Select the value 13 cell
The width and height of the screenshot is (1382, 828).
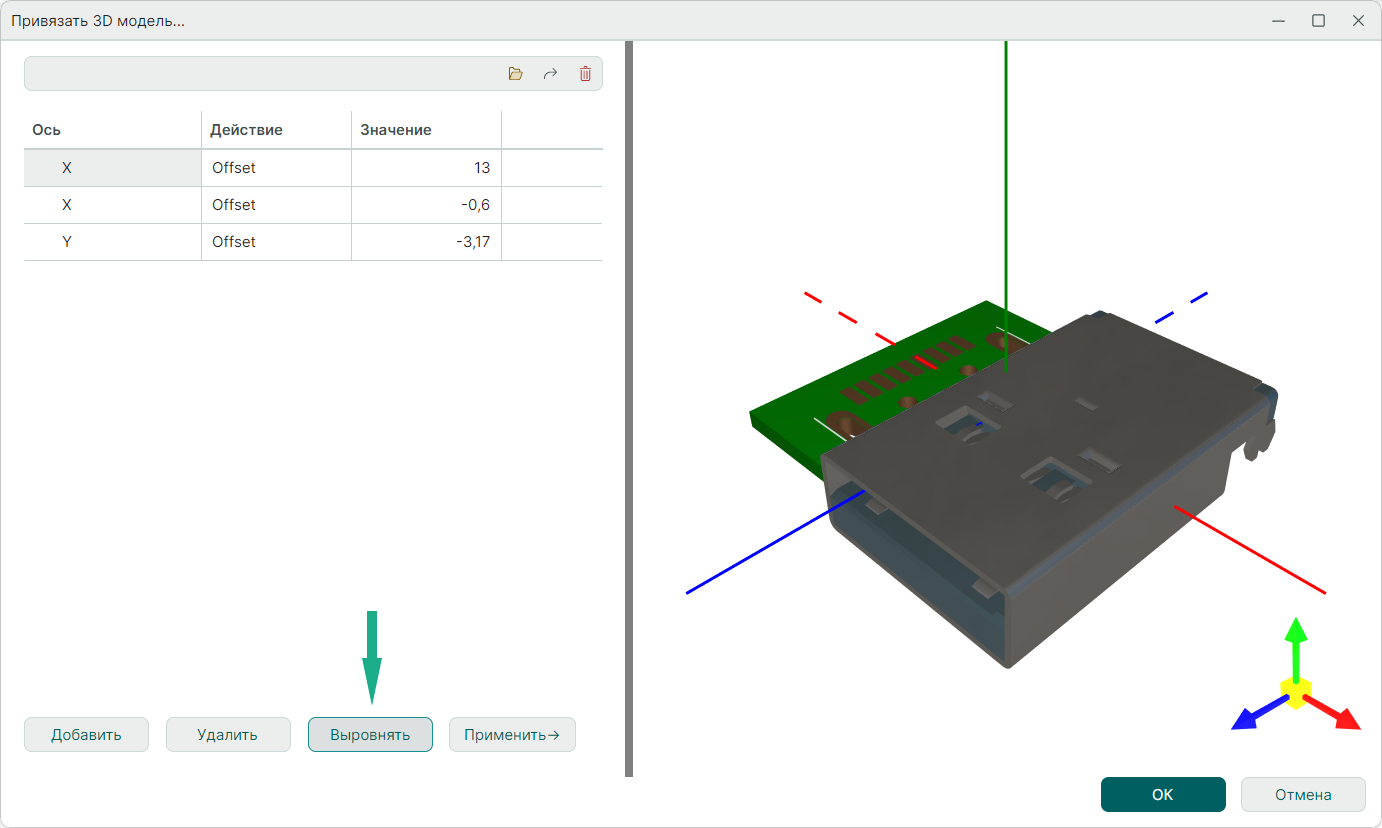coord(426,168)
